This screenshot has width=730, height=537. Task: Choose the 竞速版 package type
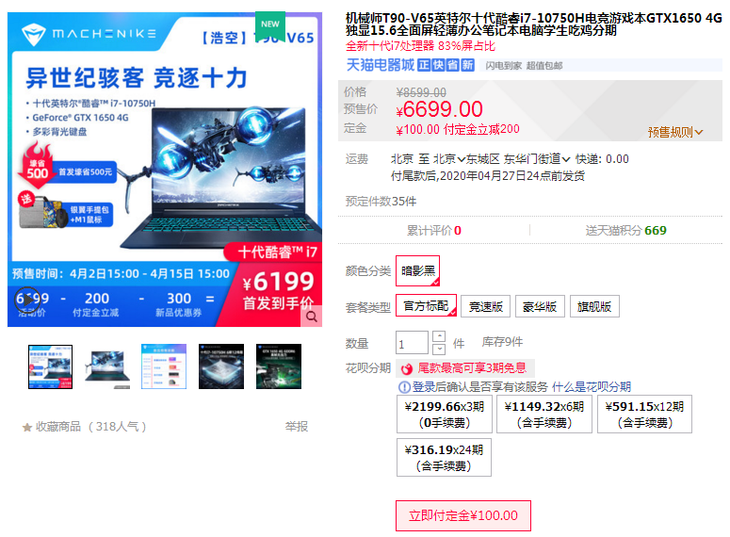point(486,306)
